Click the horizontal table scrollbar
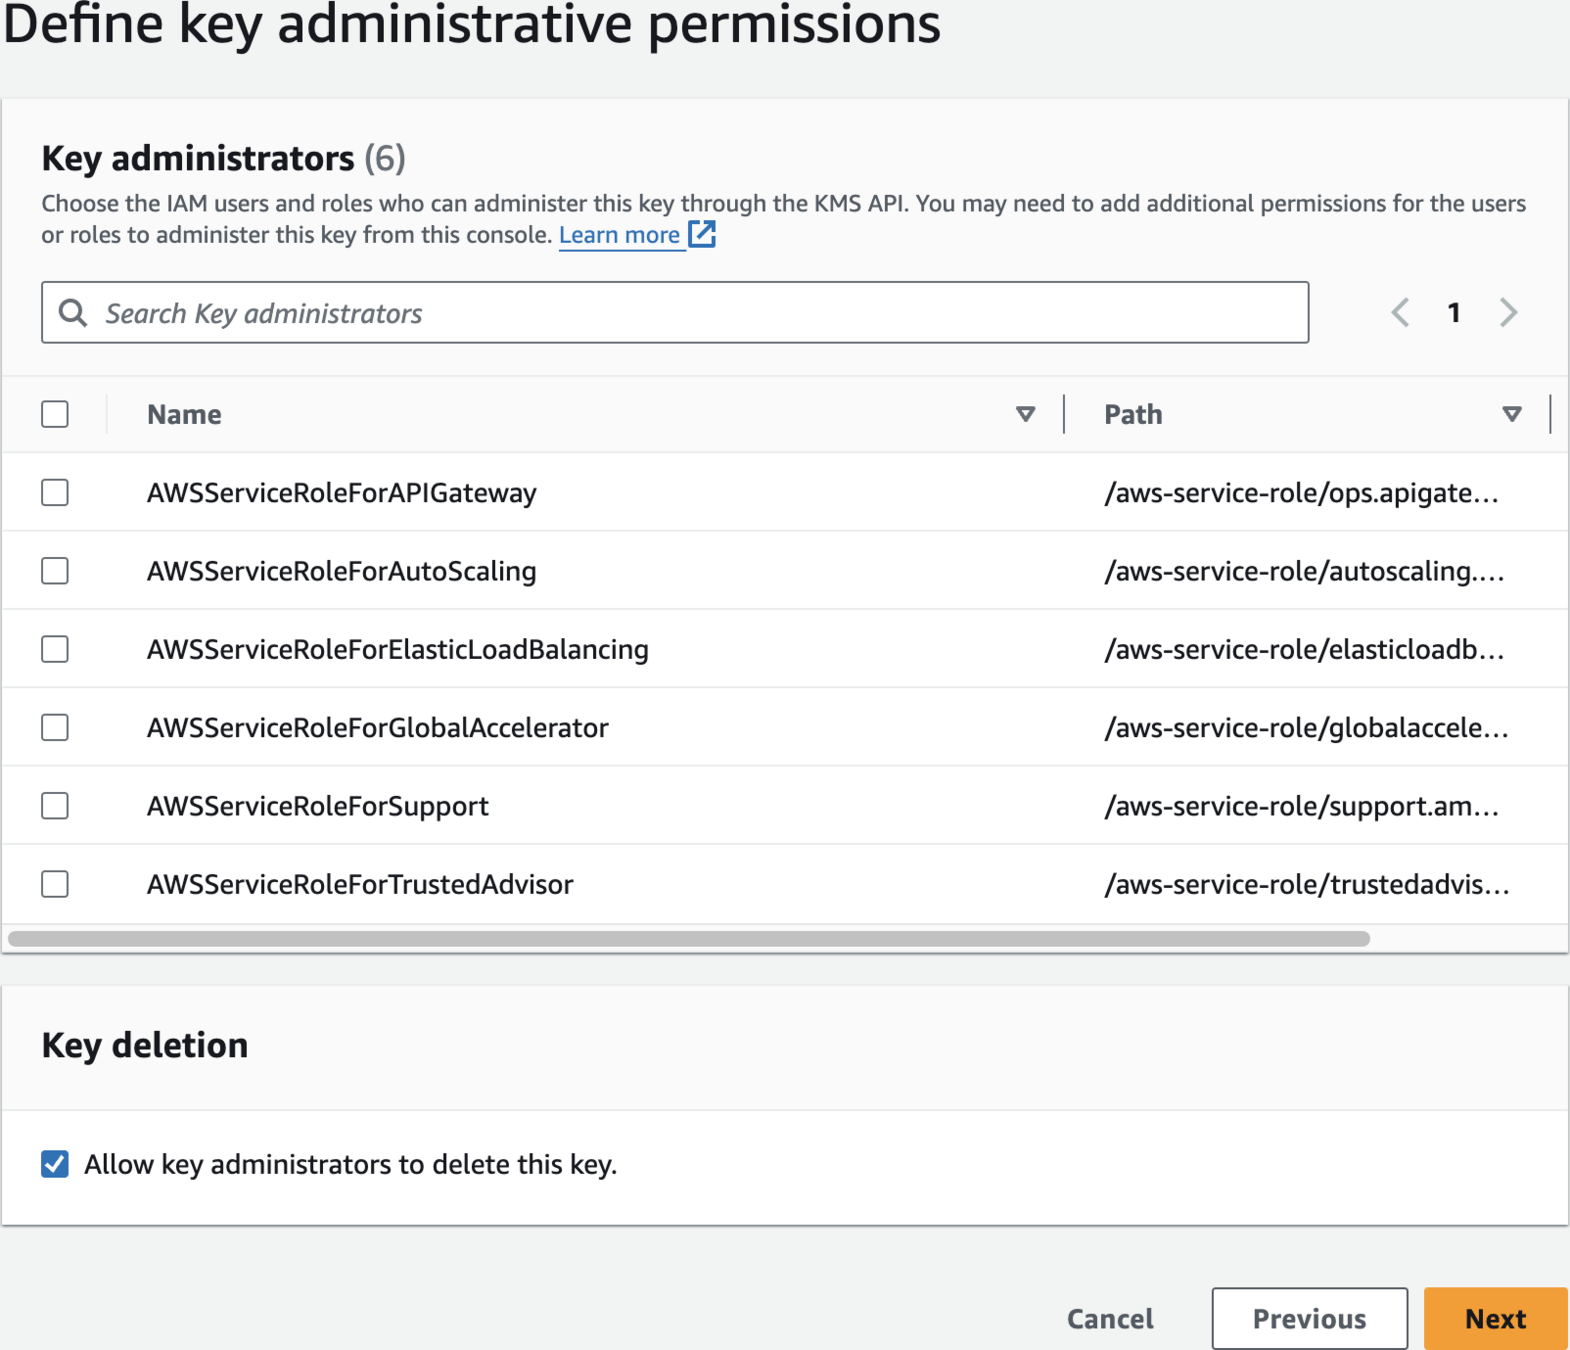The width and height of the screenshot is (1570, 1350). click(x=689, y=939)
